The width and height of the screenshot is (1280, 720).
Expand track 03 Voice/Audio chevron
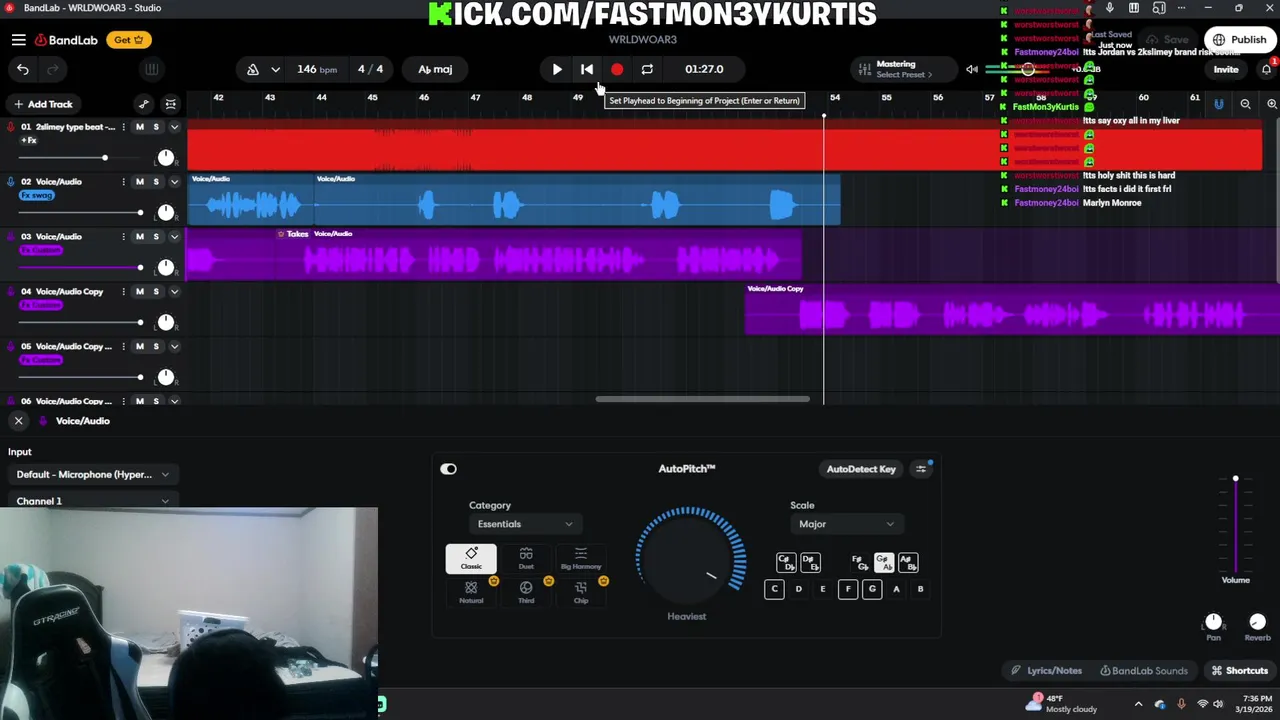point(174,237)
